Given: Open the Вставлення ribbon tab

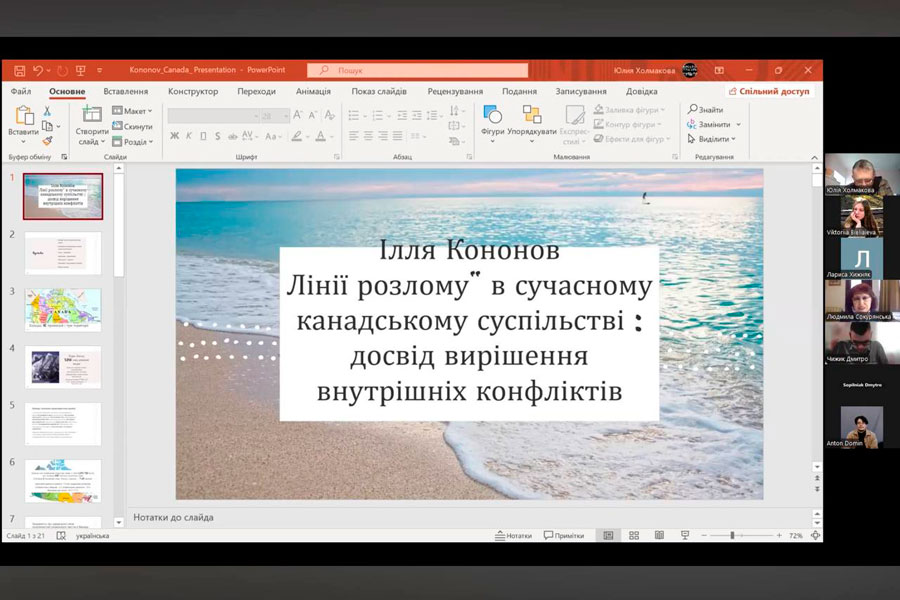Looking at the screenshot, I should tap(126, 91).
